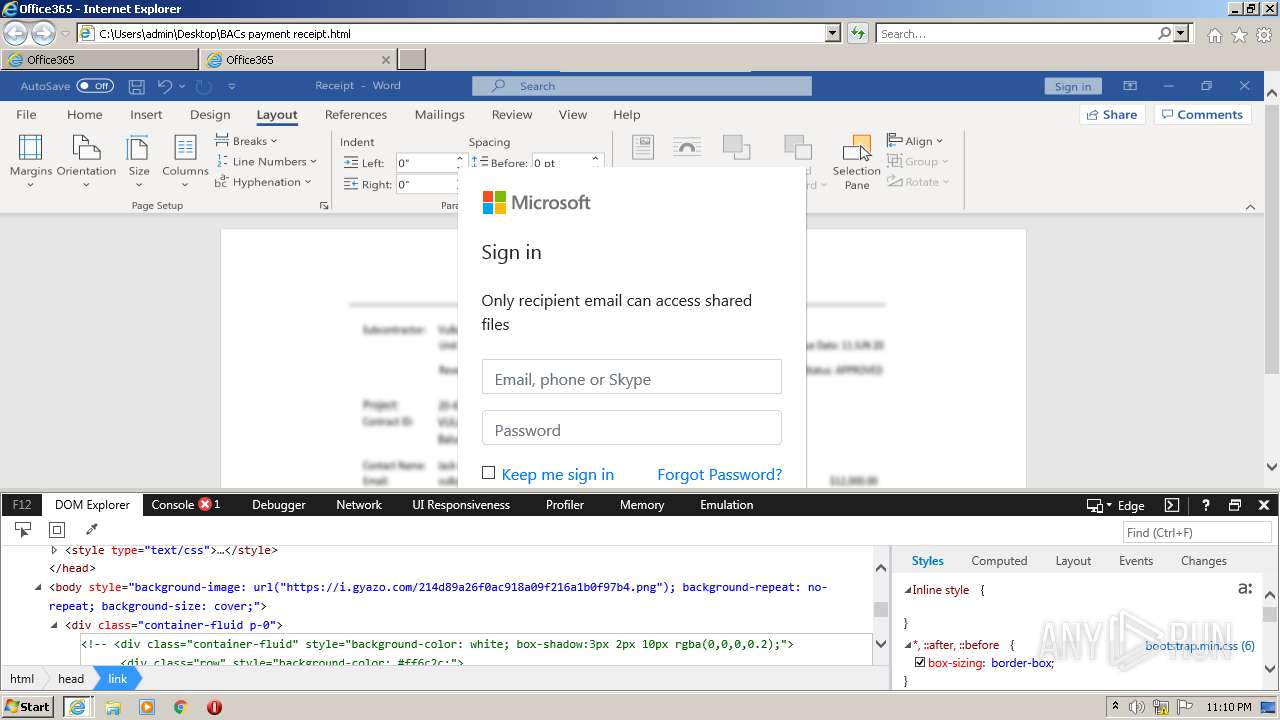Click the Internet Explorer taskbar icon
The height and width of the screenshot is (720, 1280).
(77, 707)
